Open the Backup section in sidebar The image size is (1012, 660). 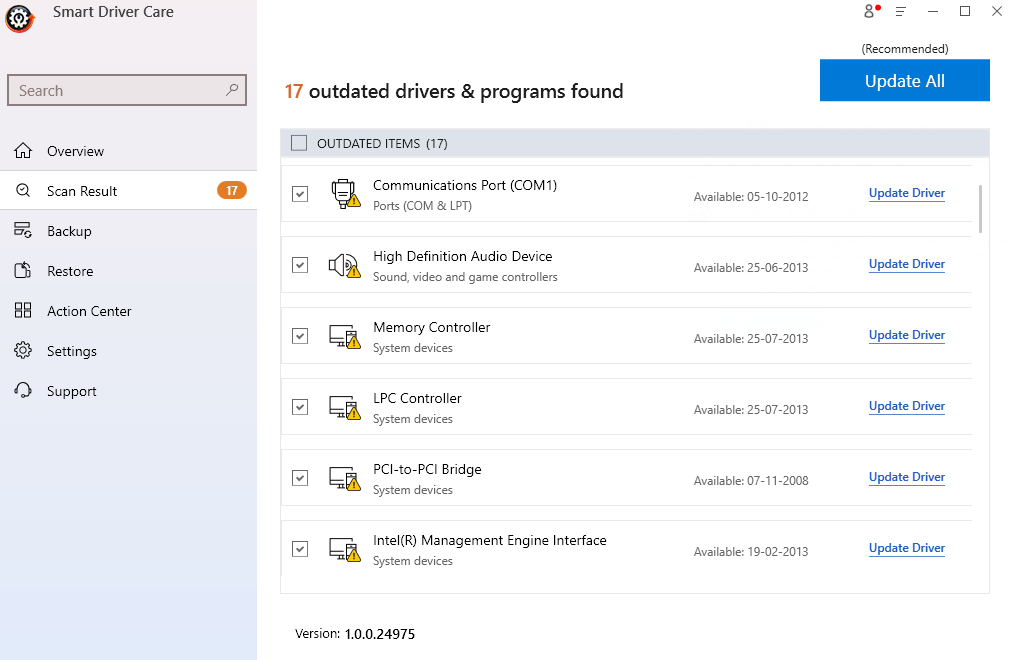73,231
